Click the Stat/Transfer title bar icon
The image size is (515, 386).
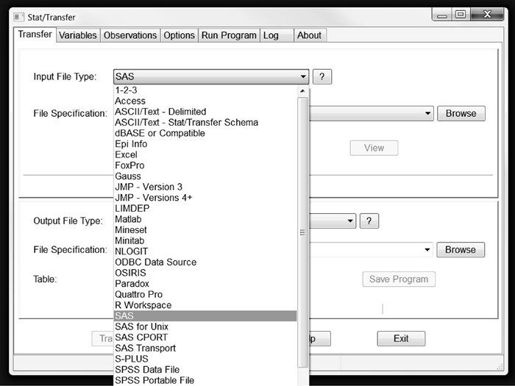click(19, 17)
